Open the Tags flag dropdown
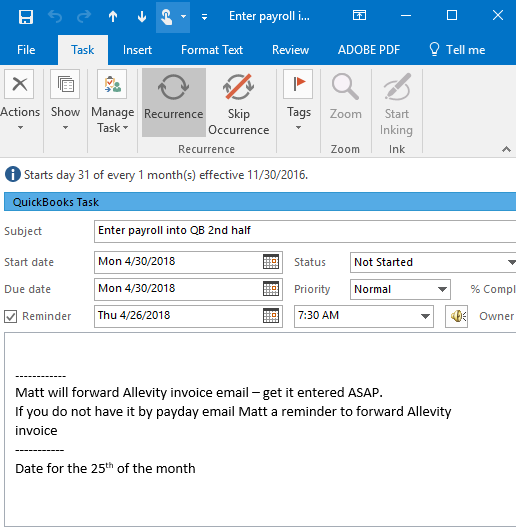Image resolution: width=516 pixels, height=529 pixels. pos(298,101)
